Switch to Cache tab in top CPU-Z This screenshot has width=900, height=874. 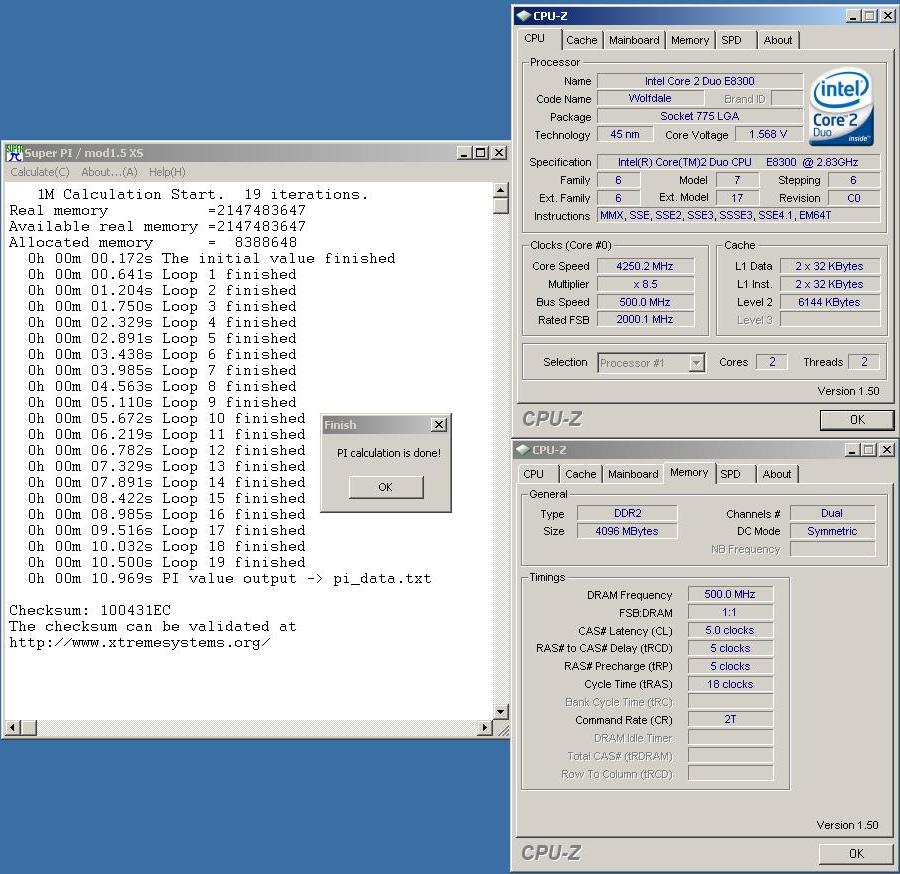(581, 40)
